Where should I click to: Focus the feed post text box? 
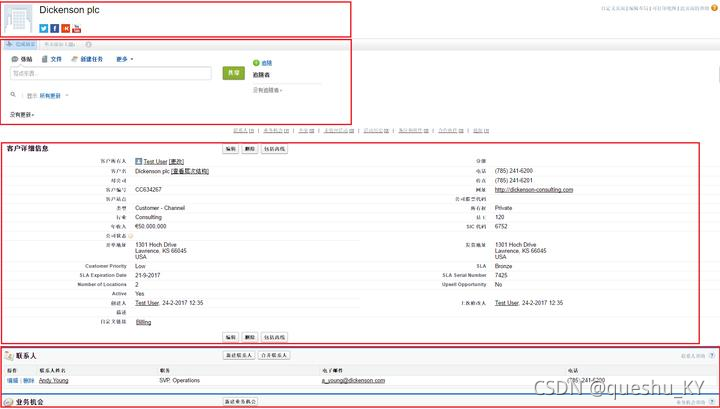[111, 73]
